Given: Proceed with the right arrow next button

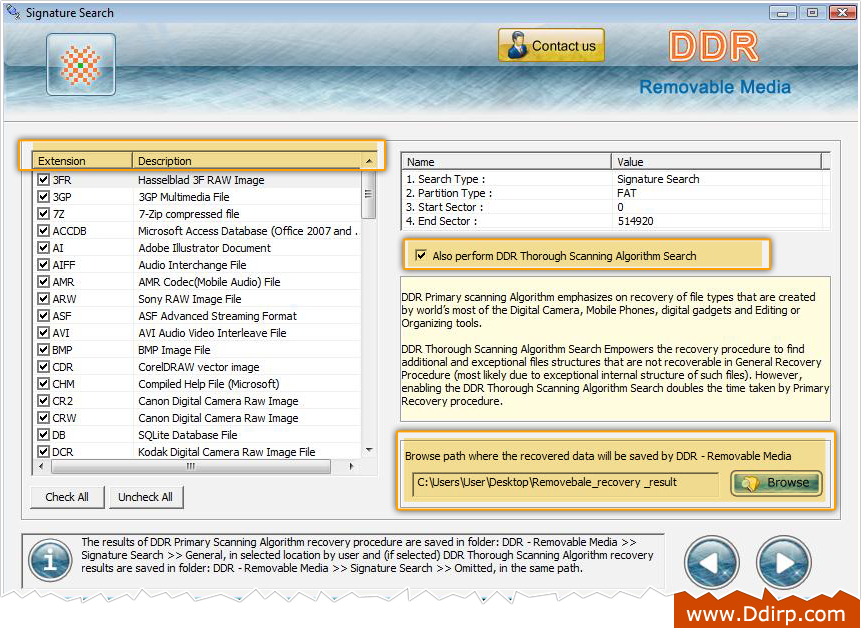Looking at the screenshot, I should [x=784, y=563].
